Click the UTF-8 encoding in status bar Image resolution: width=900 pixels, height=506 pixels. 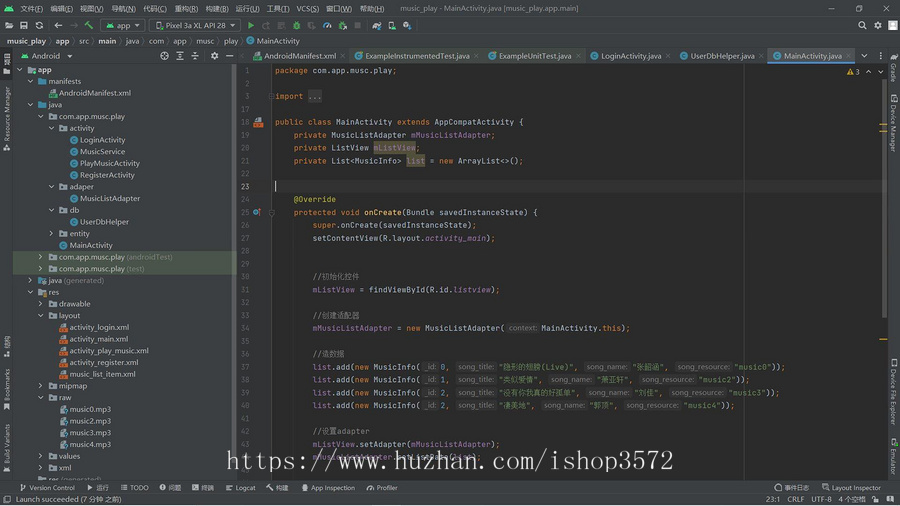821,499
